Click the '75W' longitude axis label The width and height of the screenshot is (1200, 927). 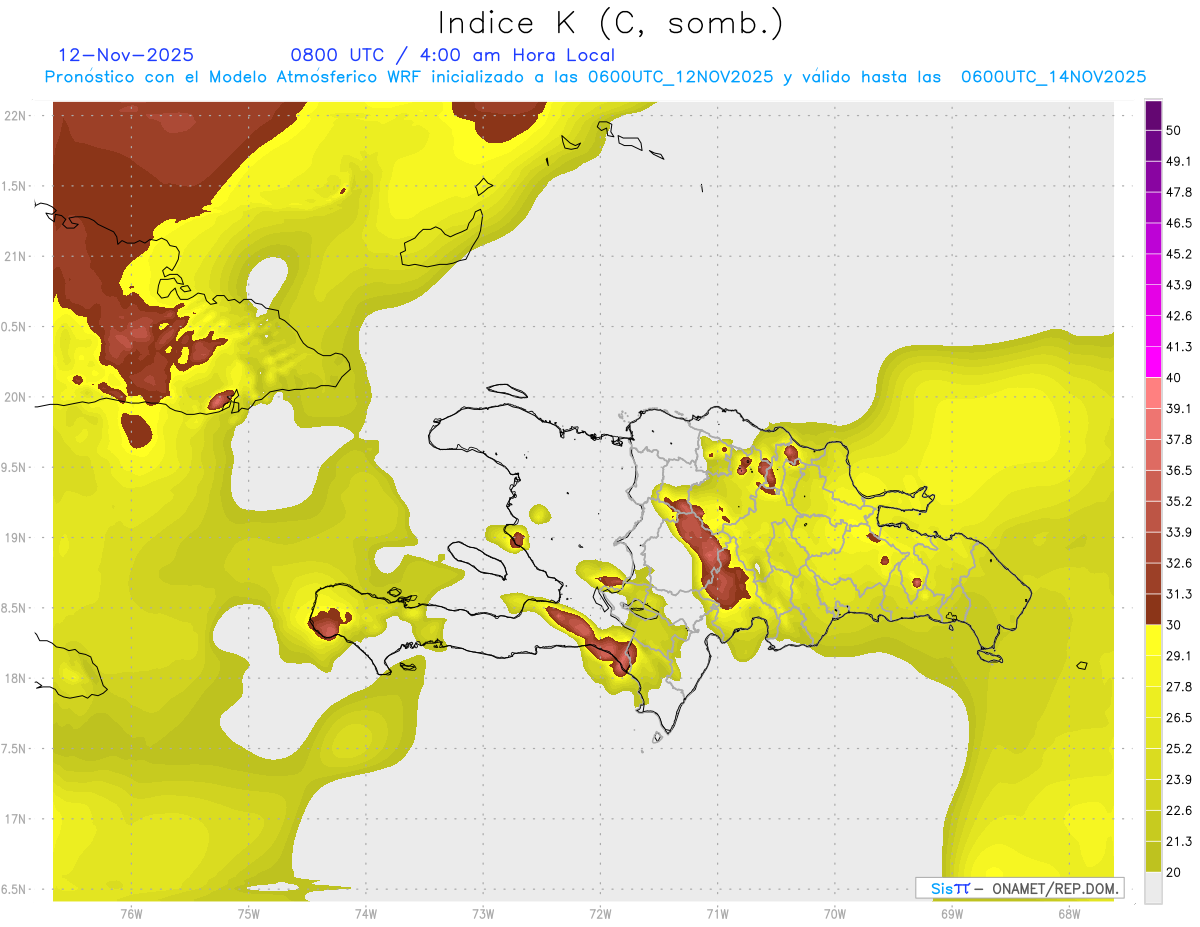pyautogui.click(x=248, y=915)
